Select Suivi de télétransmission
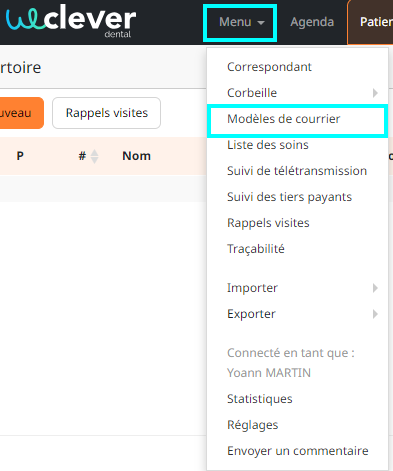Screen dimensions: 393x471 click(x=297, y=171)
